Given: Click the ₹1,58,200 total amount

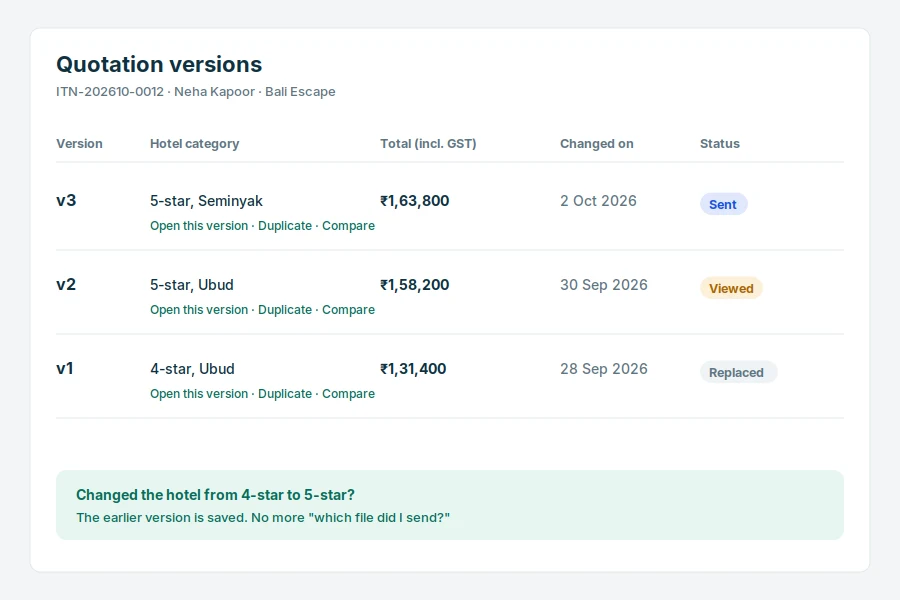Looking at the screenshot, I should (x=414, y=285).
